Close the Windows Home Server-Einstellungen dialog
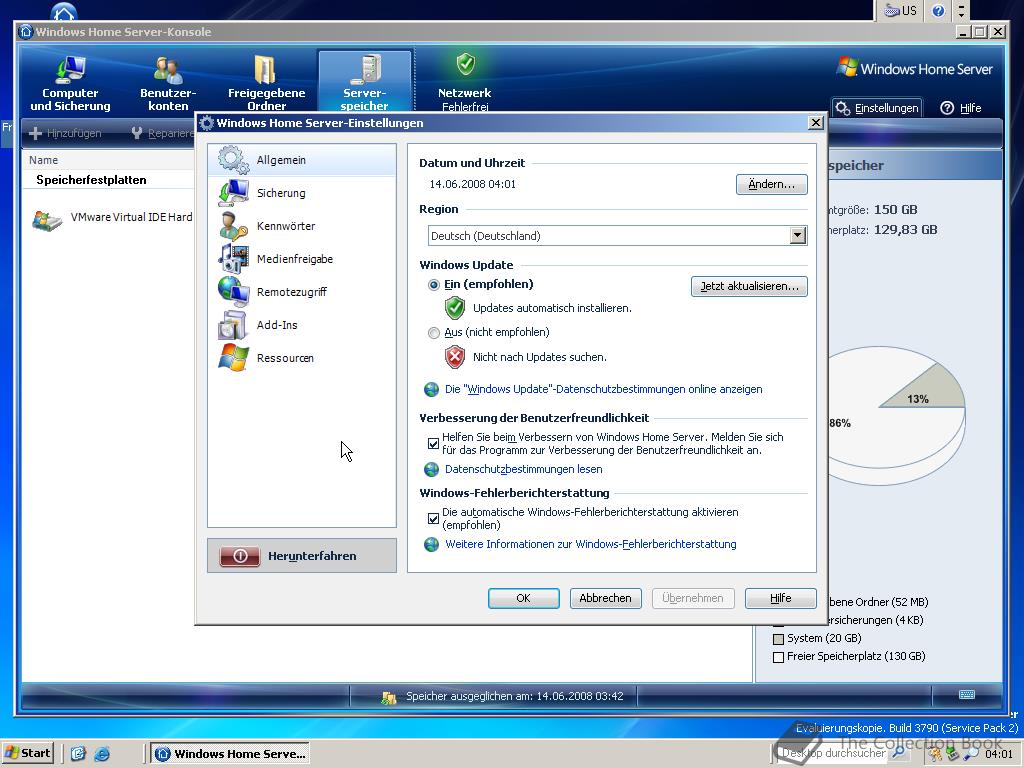The width and height of the screenshot is (1024, 768). click(815, 123)
